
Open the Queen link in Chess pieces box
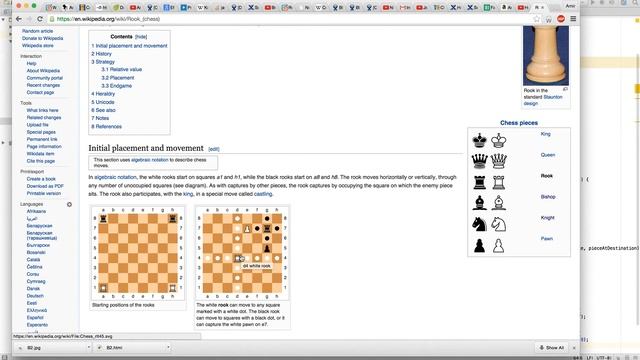[548, 155]
